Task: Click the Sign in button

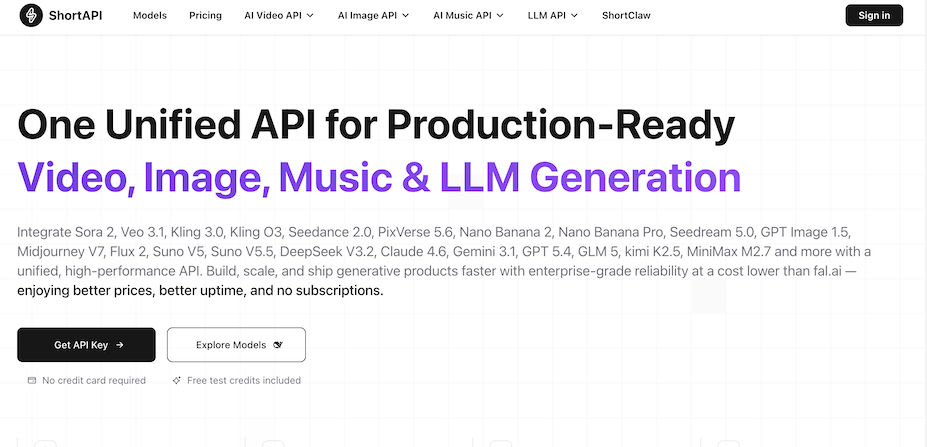Action: coord(874,15)
